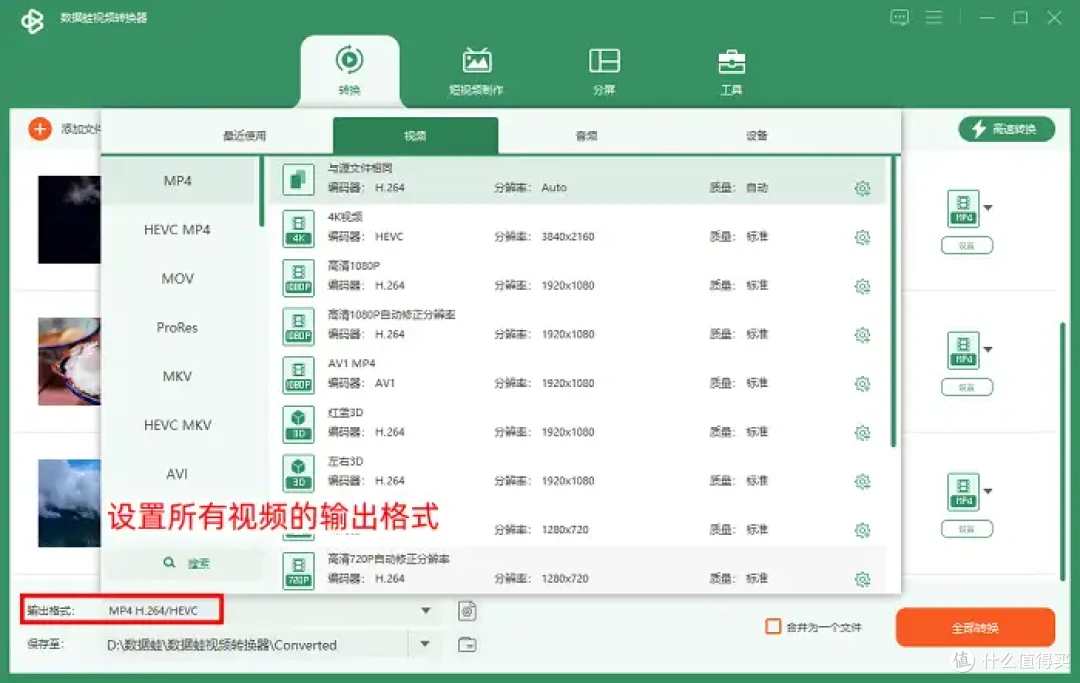The image size is (1080, 683).
Task: Choose the AV1 MP4 preset icon
Action: pos(298,375)
